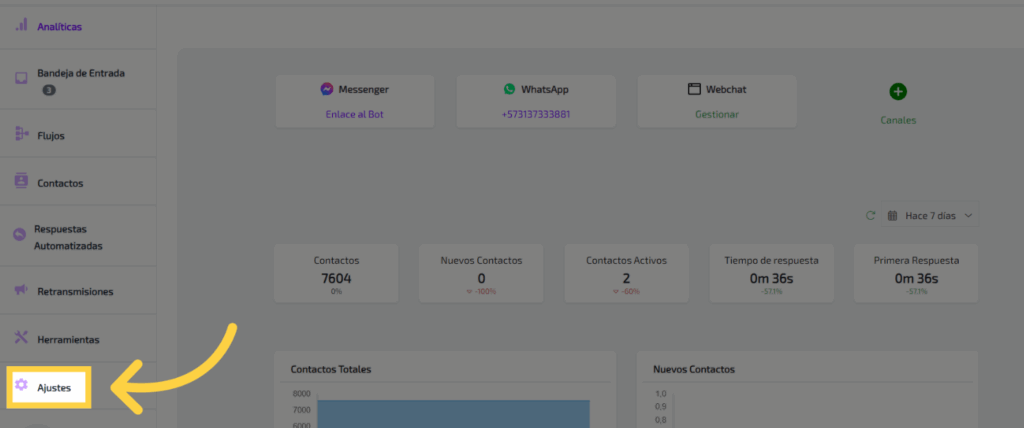
Task: Click the Herramientas tools icon
Action: [21, 338]
